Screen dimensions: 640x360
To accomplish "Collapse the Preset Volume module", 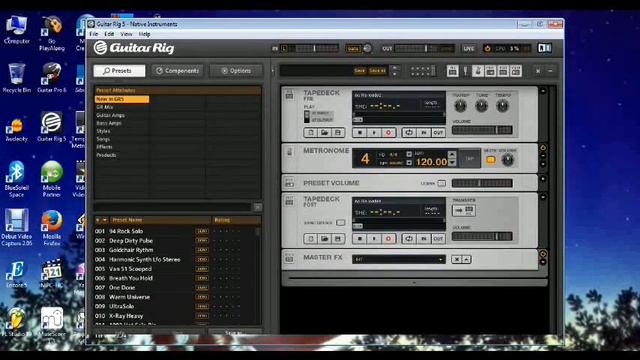I will click(x=543, y=178).
